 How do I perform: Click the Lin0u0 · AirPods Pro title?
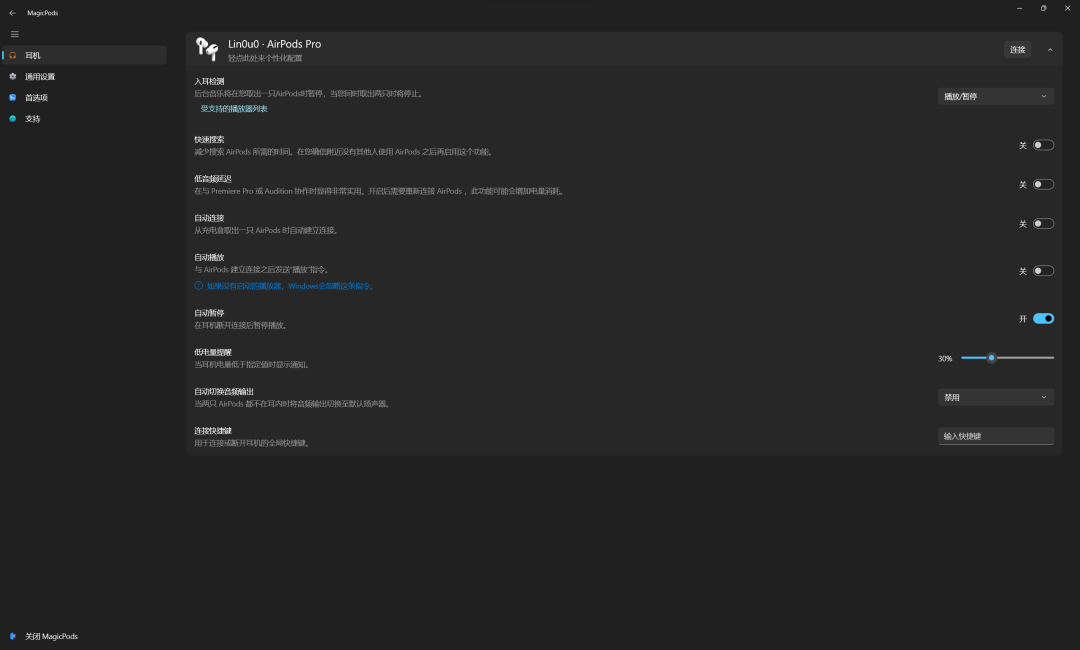[274, 44]
